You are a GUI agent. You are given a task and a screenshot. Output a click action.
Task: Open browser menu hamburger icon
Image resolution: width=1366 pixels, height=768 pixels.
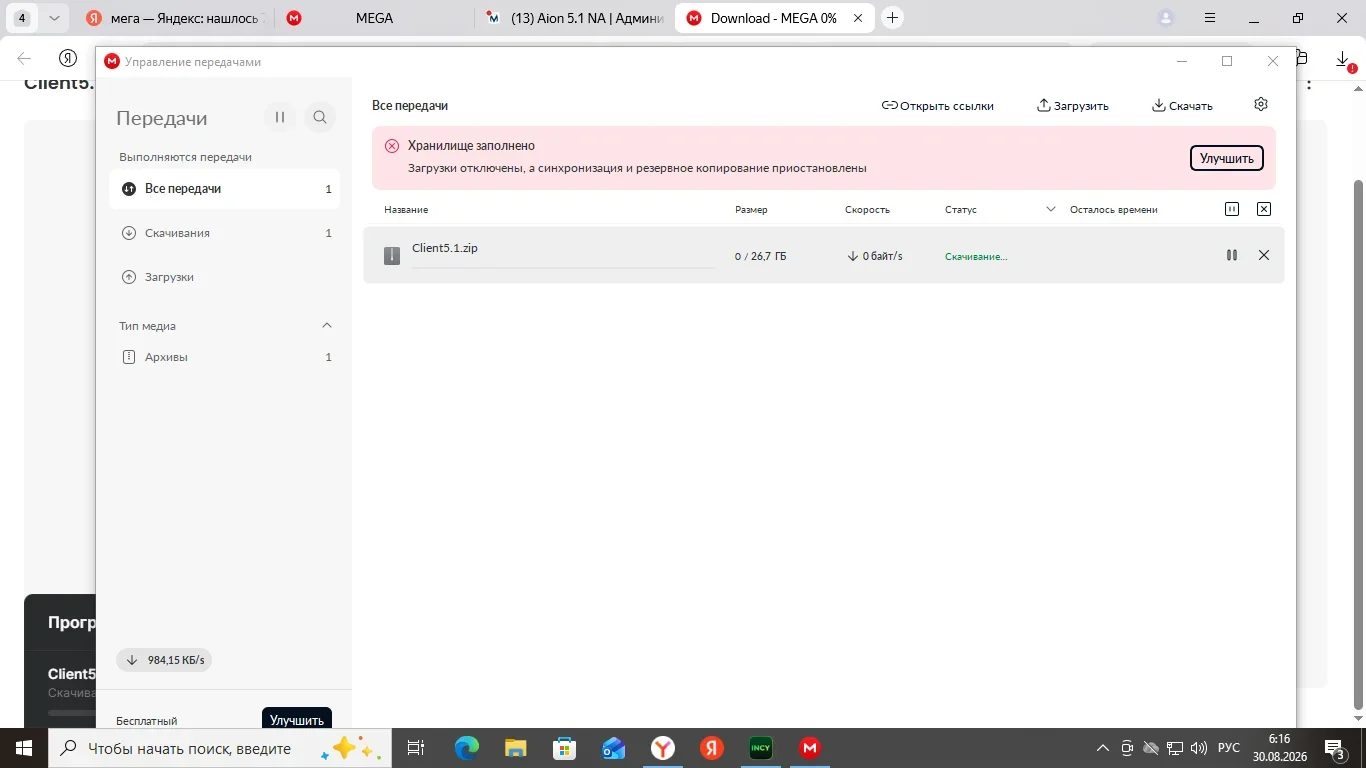tap(1210, 18)
